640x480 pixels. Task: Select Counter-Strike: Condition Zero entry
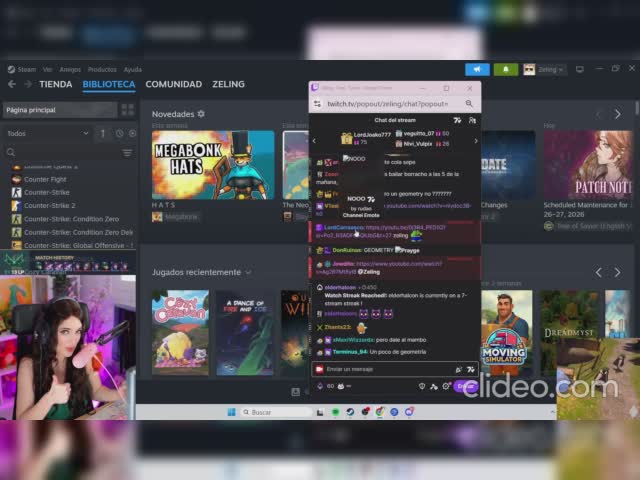pos(71,219)
